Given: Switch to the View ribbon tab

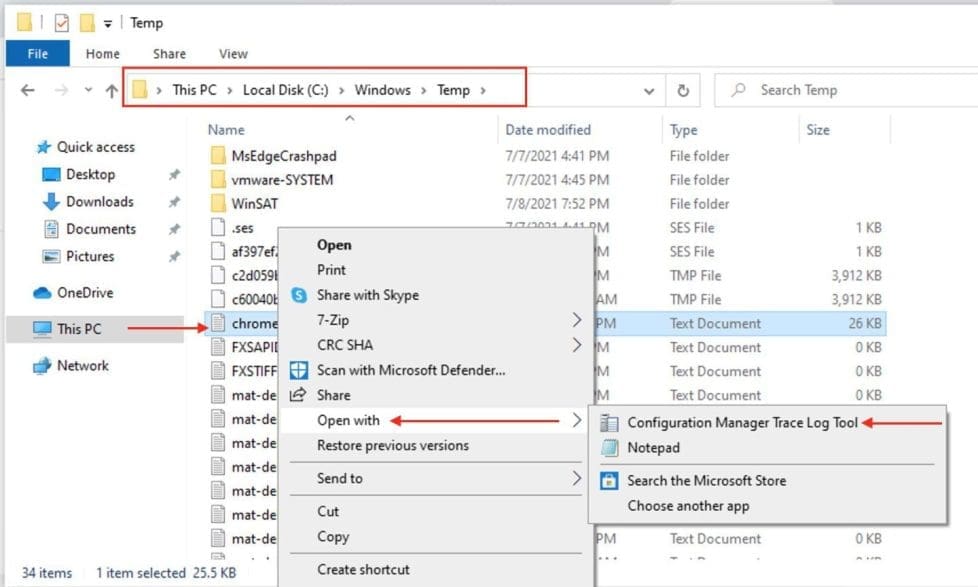Looking at the screenshot, I should tap(233, 54).
